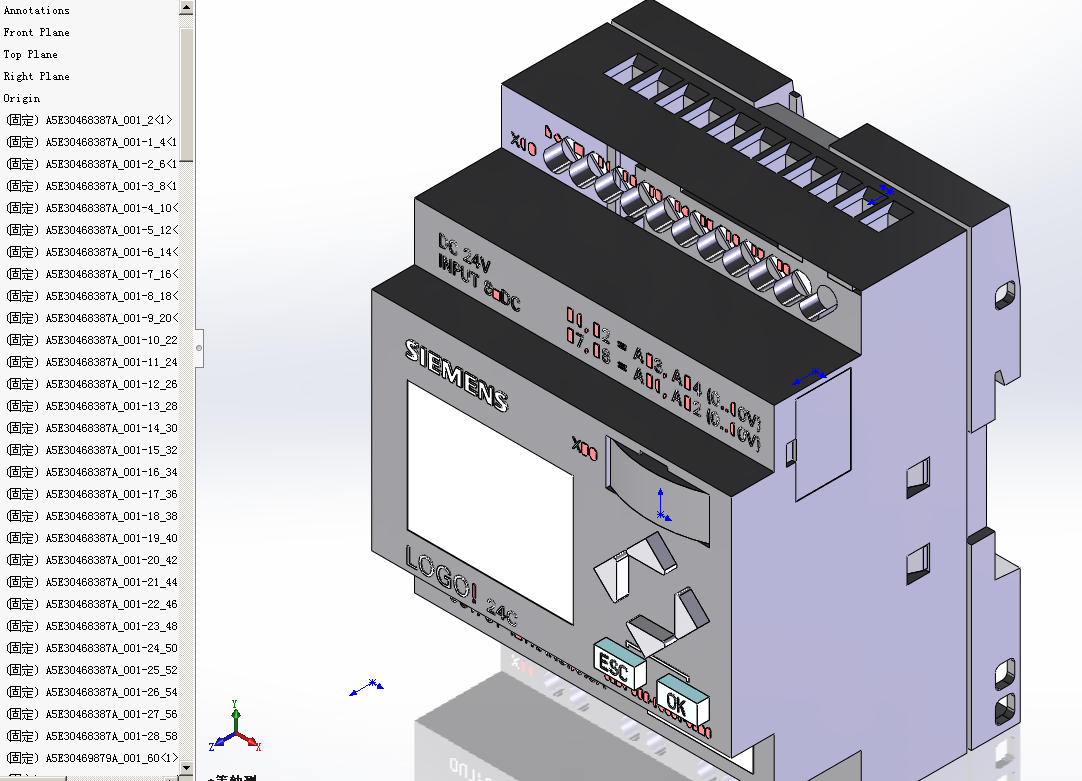Select component A5E30468387A_001-19_40
1082x781 pixels.
coord(91,539)
